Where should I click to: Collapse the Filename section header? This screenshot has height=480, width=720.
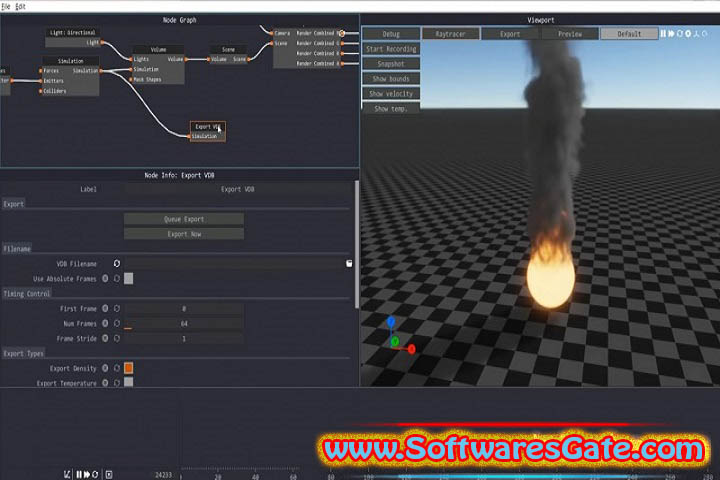17,249
